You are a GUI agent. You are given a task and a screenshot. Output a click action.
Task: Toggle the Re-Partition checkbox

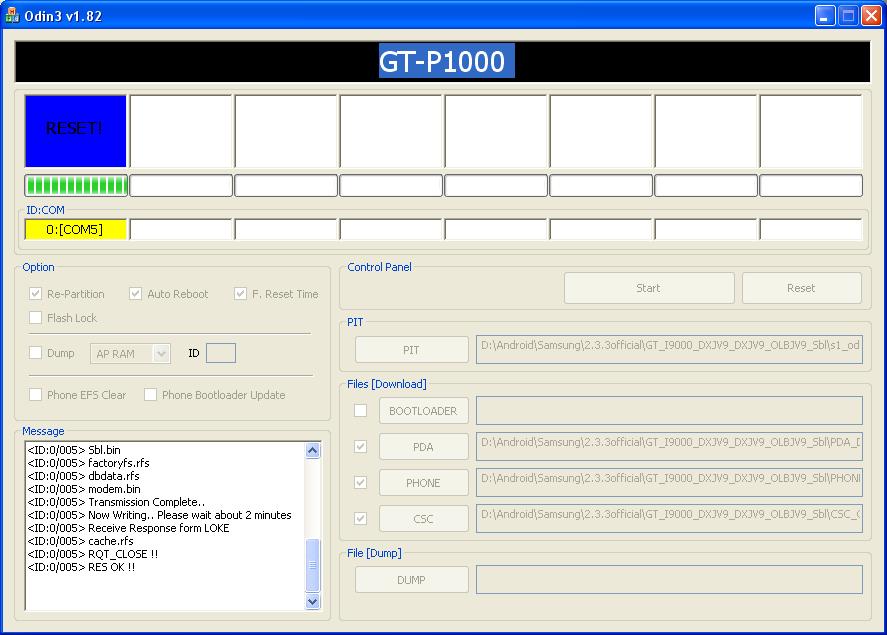(36, 293)
